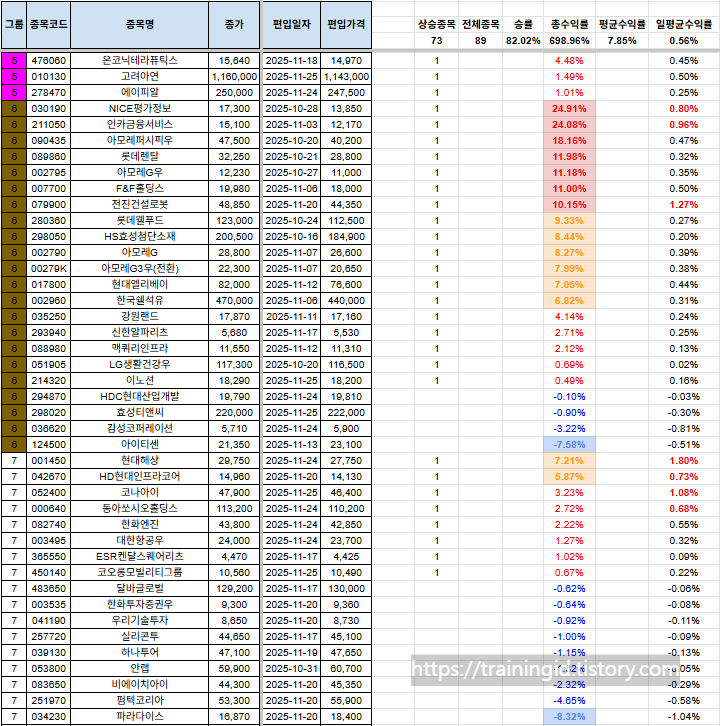Image resolution: width=720 pixels, height=726 pixels.
Task: Click stock name F&F홀딩스
Action: tap(139, 188)
